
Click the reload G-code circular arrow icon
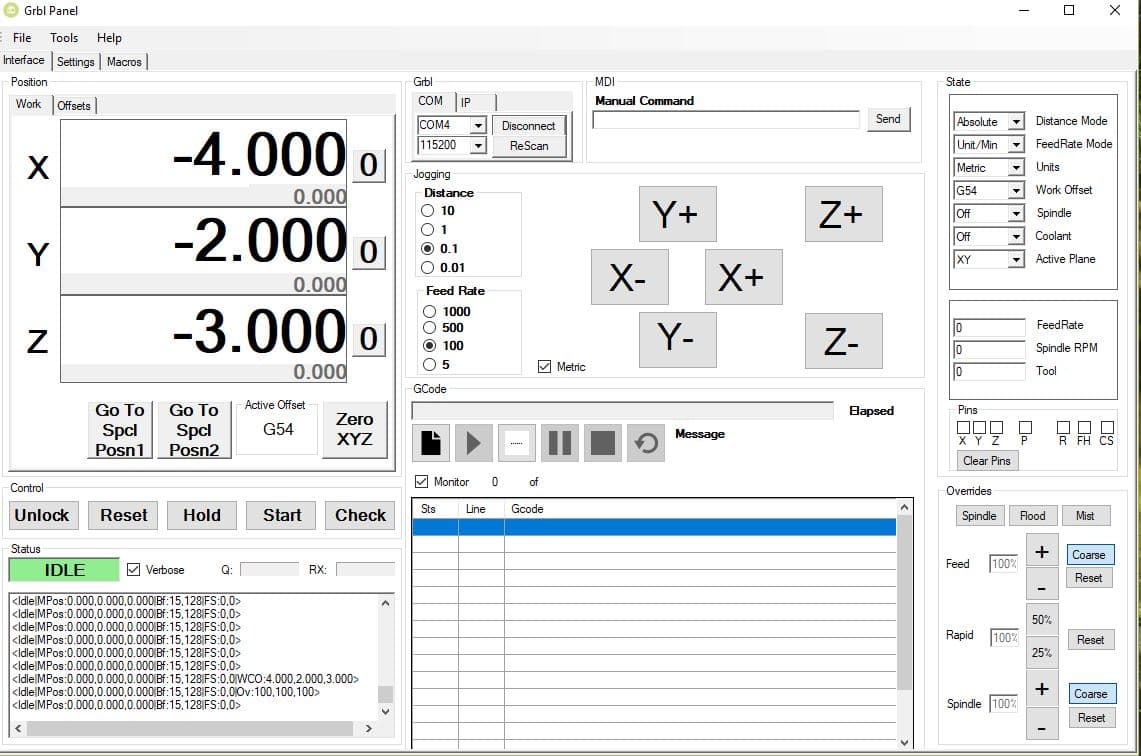(x=645, y=442)
